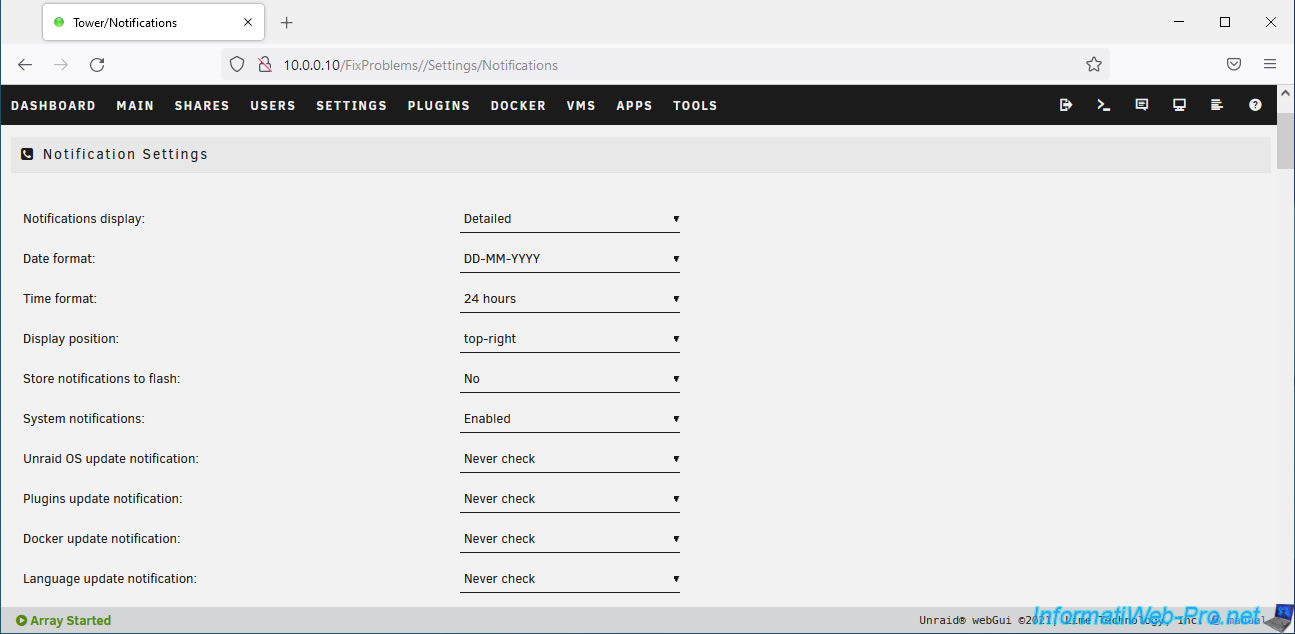Open the terminal icon in navbar
The width and height of the screenshot is (1295, 634).
point(1104,105)
